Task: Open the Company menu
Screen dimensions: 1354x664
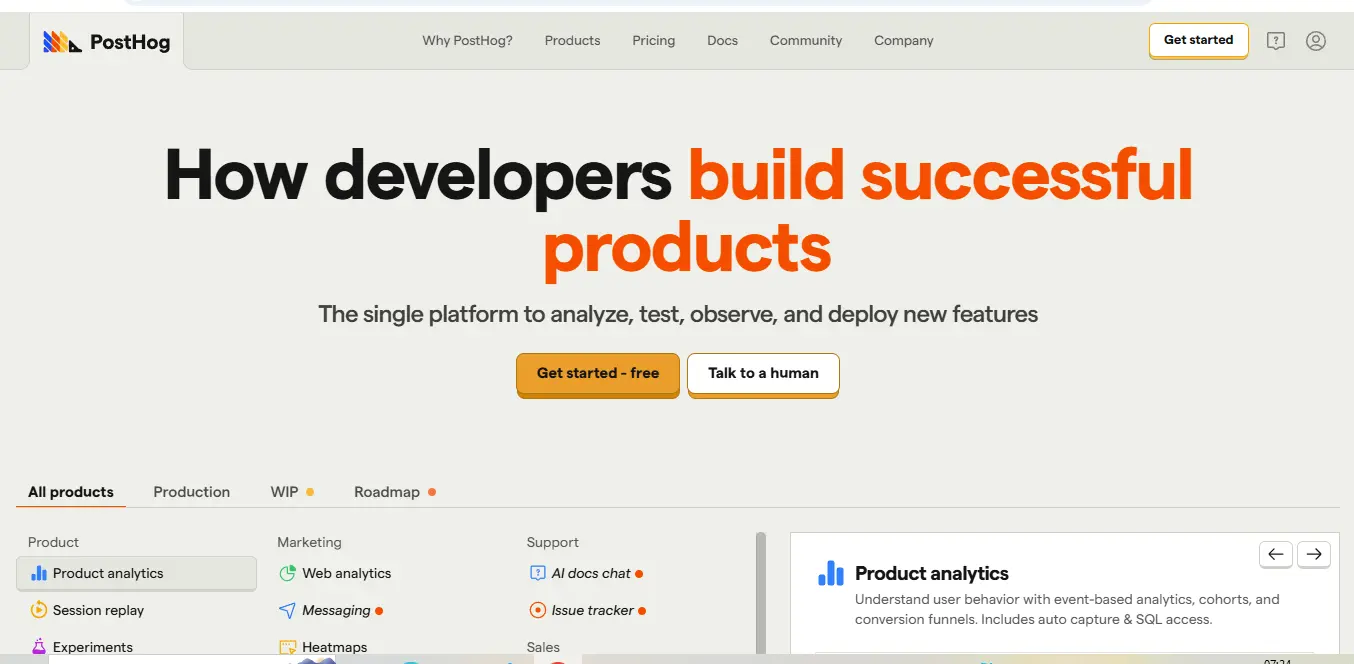Action: pyautogui.click(x=904, y=41)
